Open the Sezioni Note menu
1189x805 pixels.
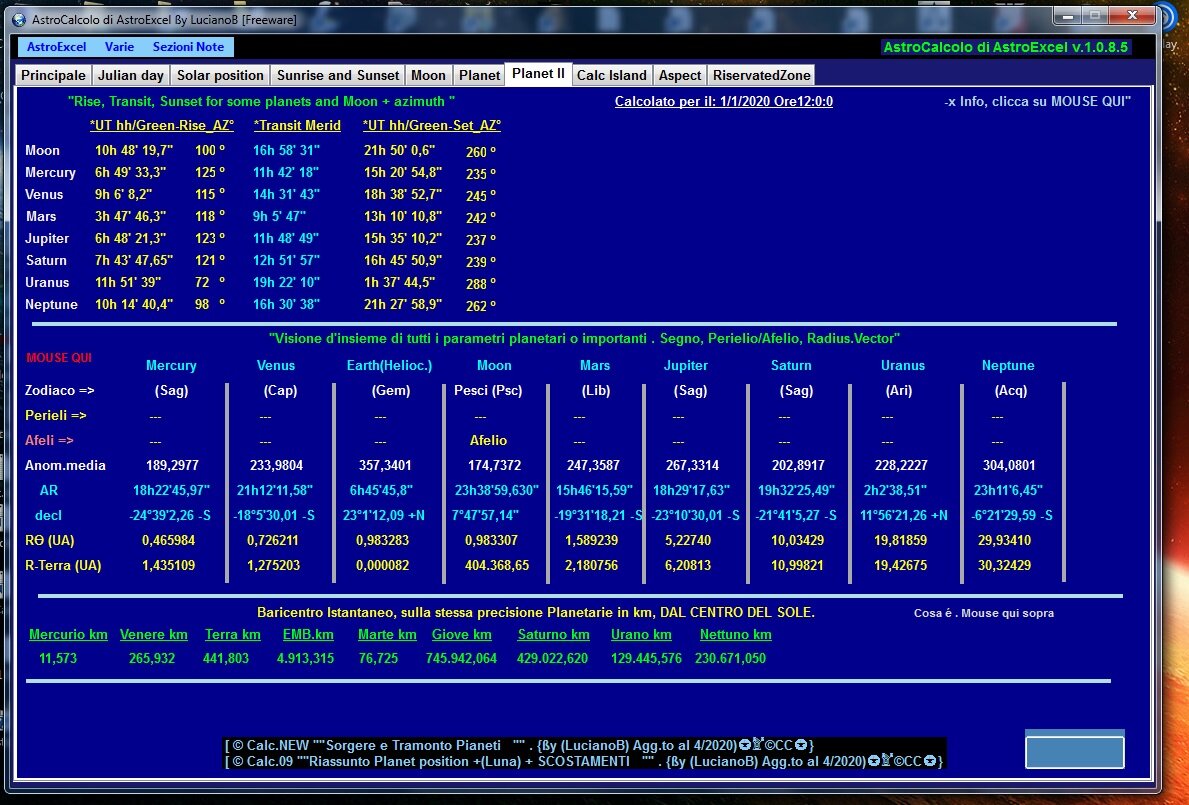pos(188,46)
